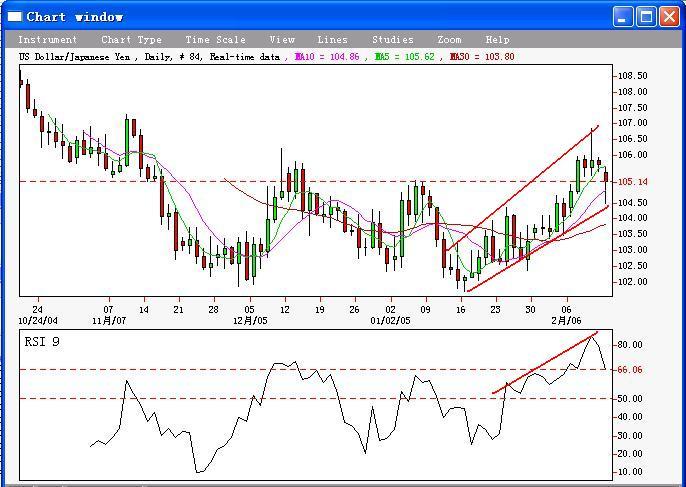Click the Chart window title bar icon
Image resolution: width=686 pixels, height=487 pixels.
click(14, 16)
